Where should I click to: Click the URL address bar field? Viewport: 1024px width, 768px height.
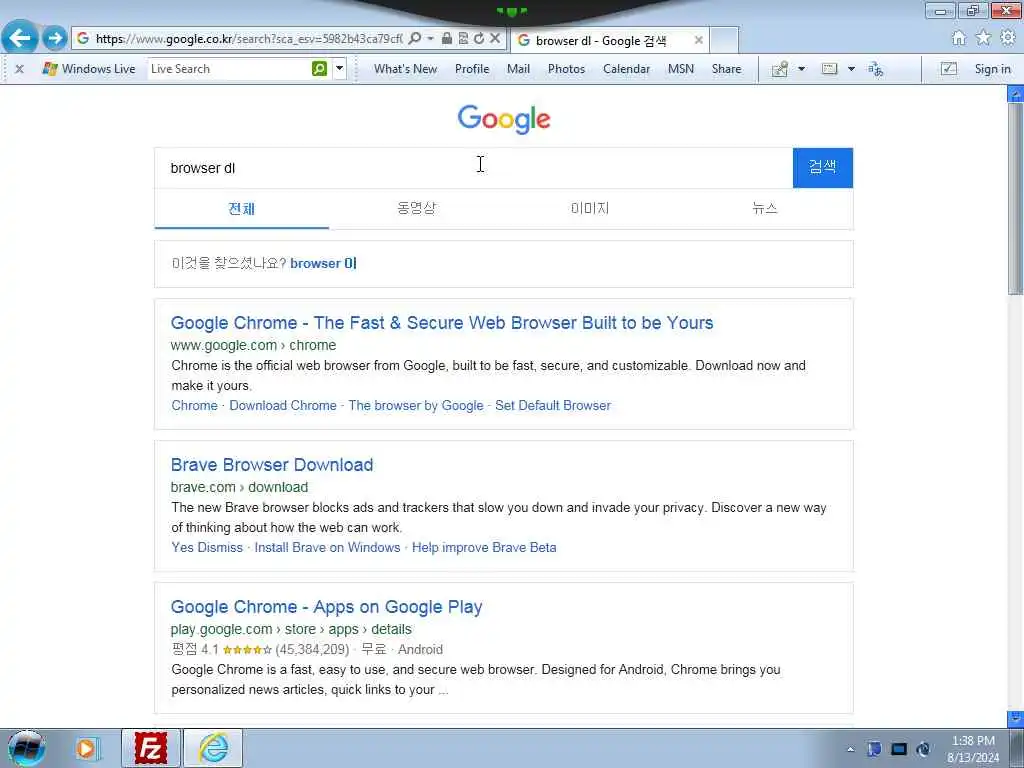(248, 39)
